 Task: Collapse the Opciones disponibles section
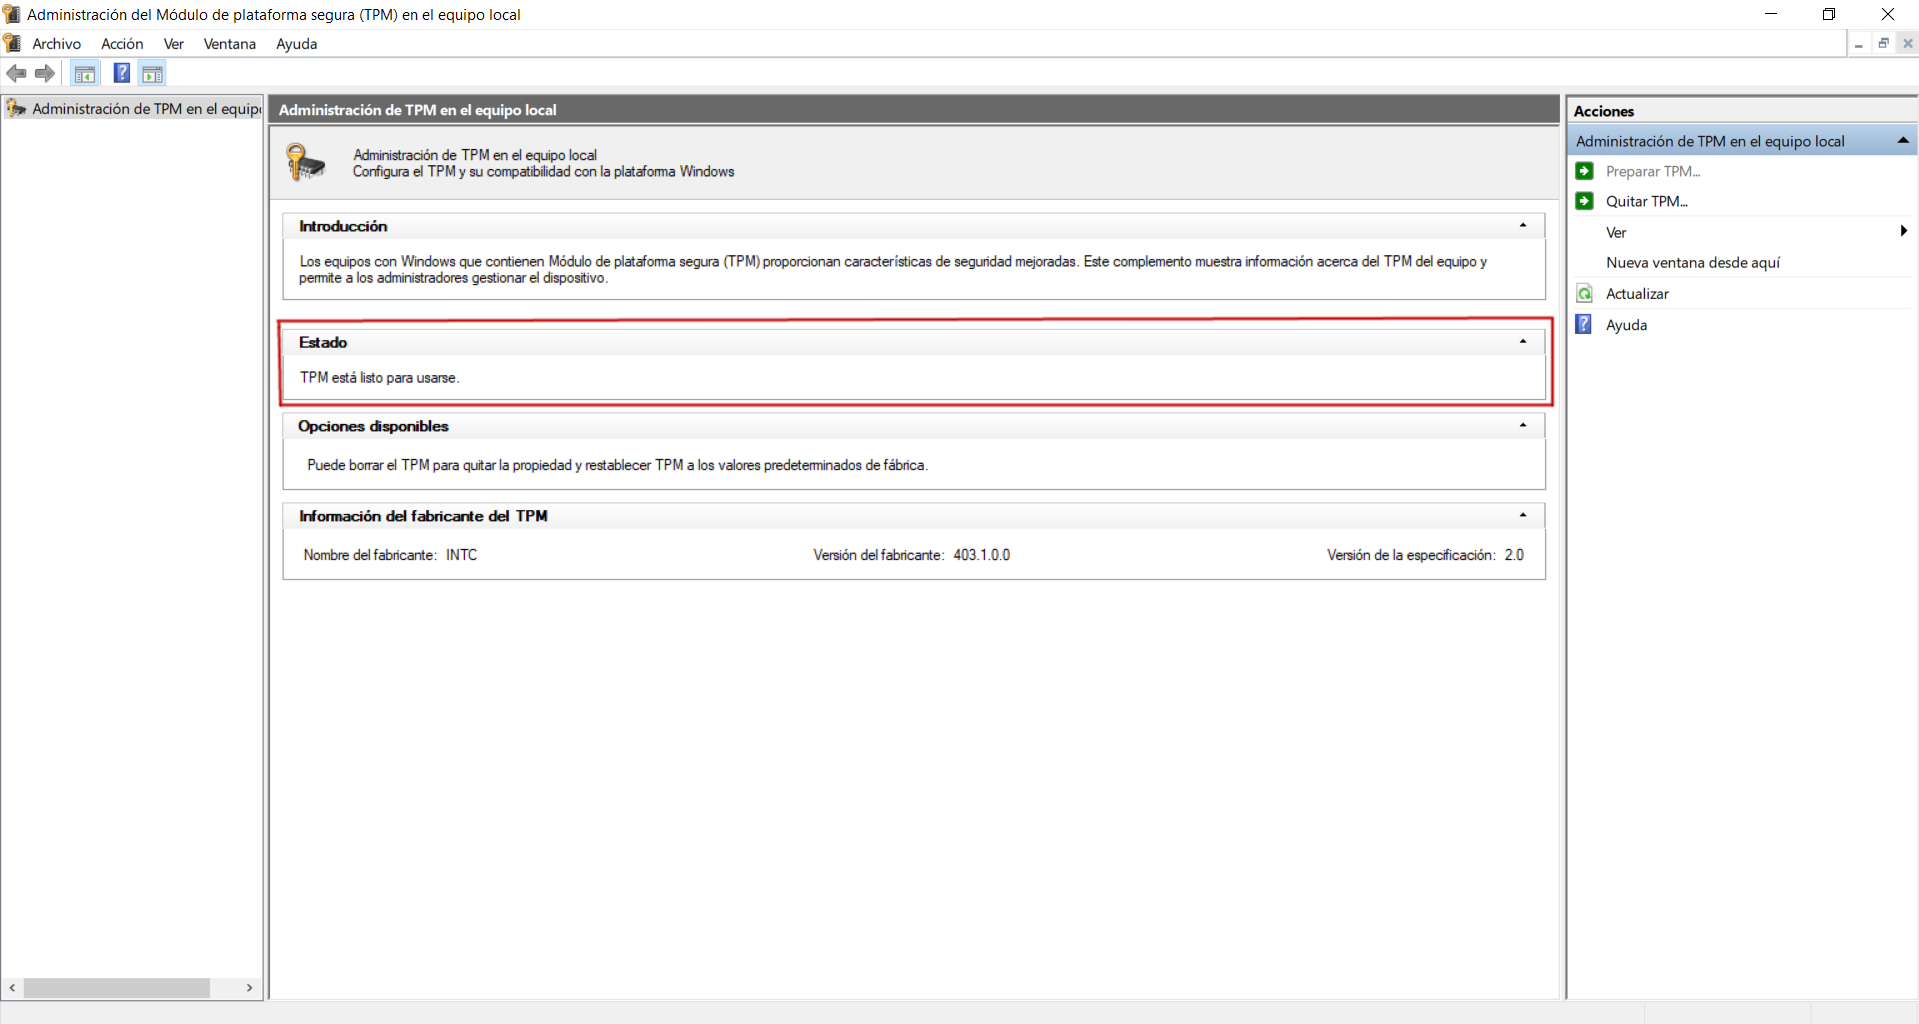pos(1523,426)
